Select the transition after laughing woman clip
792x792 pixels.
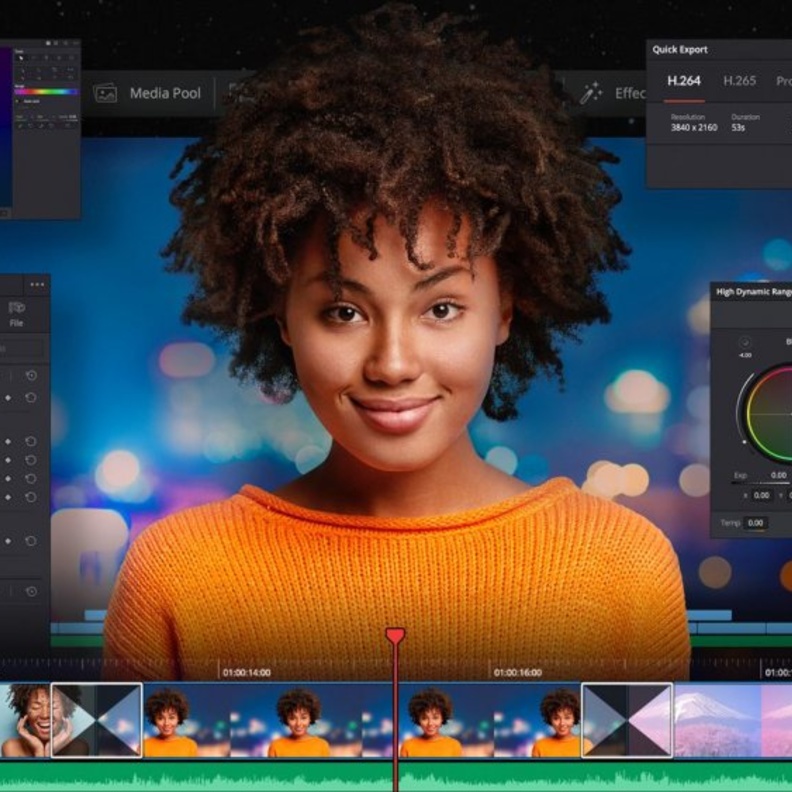pyautogui.click(x=96, y=720)
